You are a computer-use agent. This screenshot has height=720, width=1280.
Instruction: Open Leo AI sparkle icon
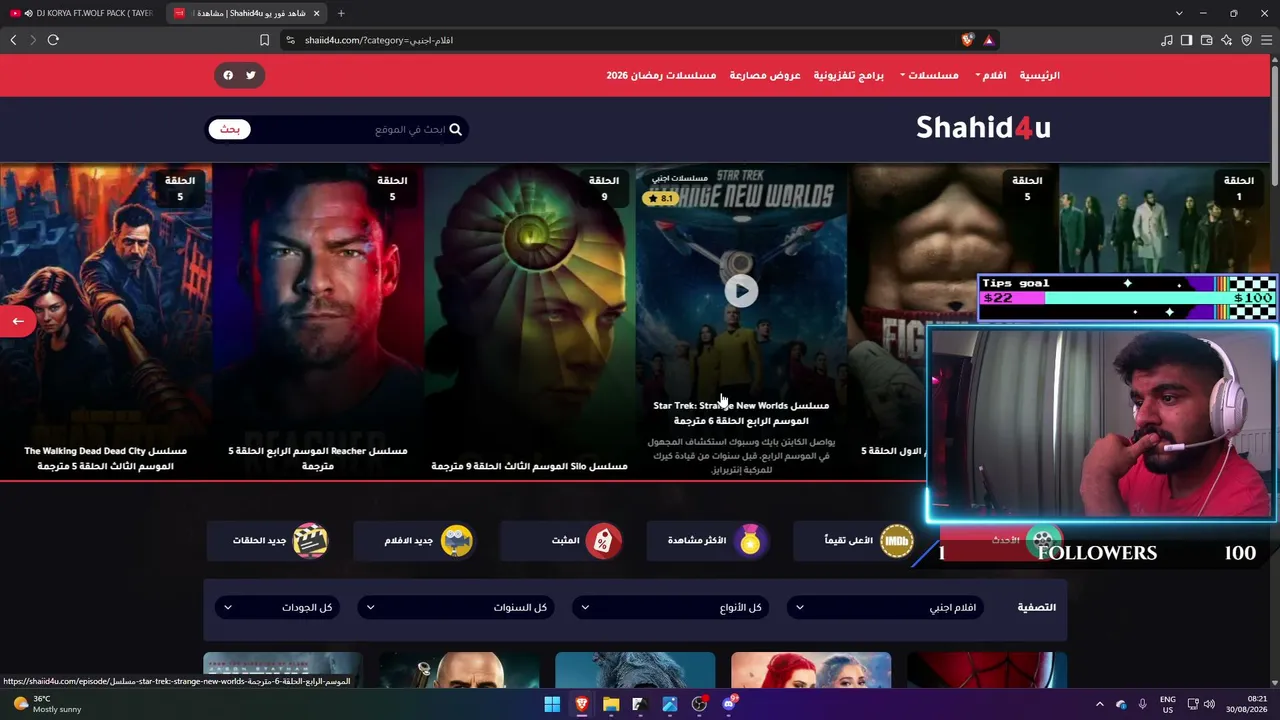(1227, 40)
